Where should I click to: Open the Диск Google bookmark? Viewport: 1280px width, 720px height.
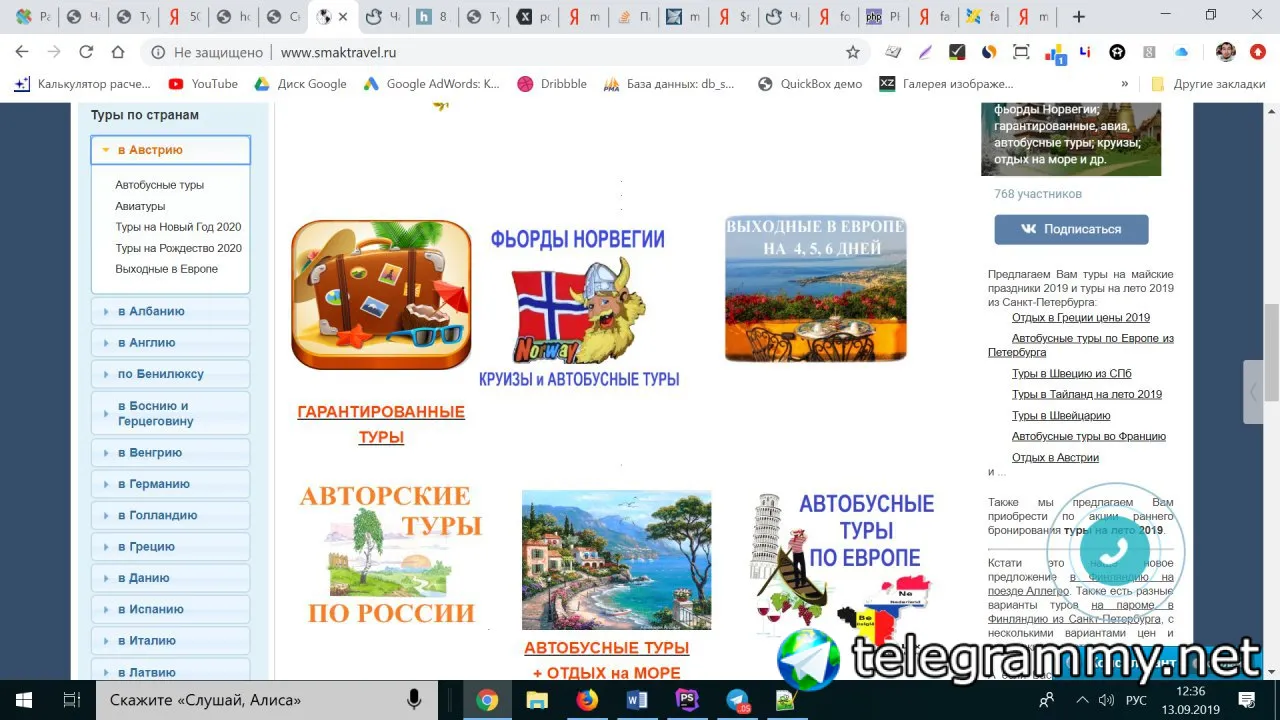pyautogui.click(x=300, y=84)
